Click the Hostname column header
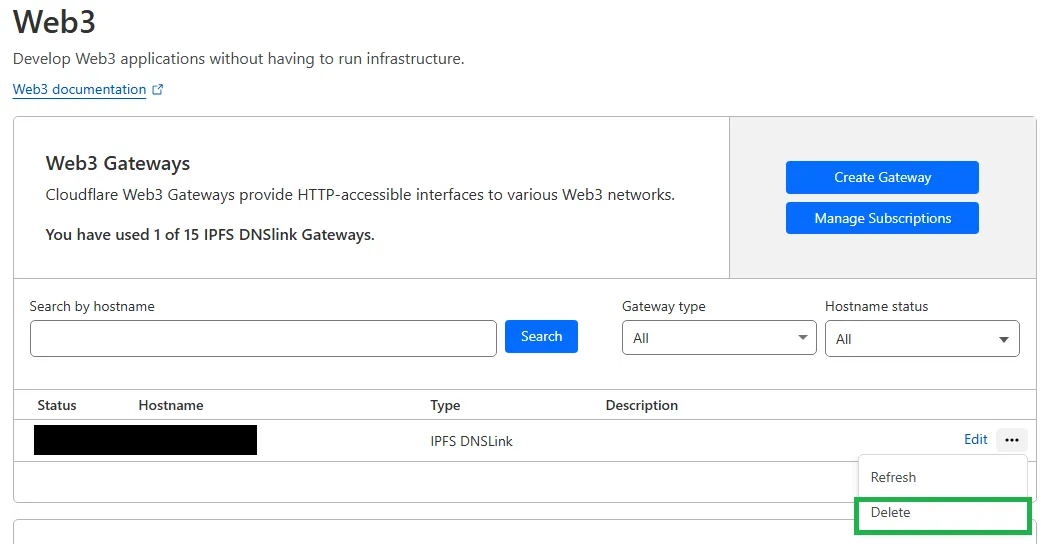Image resolution: width=1041 pixels, height=544 pixels. click(x=171, y=405)
